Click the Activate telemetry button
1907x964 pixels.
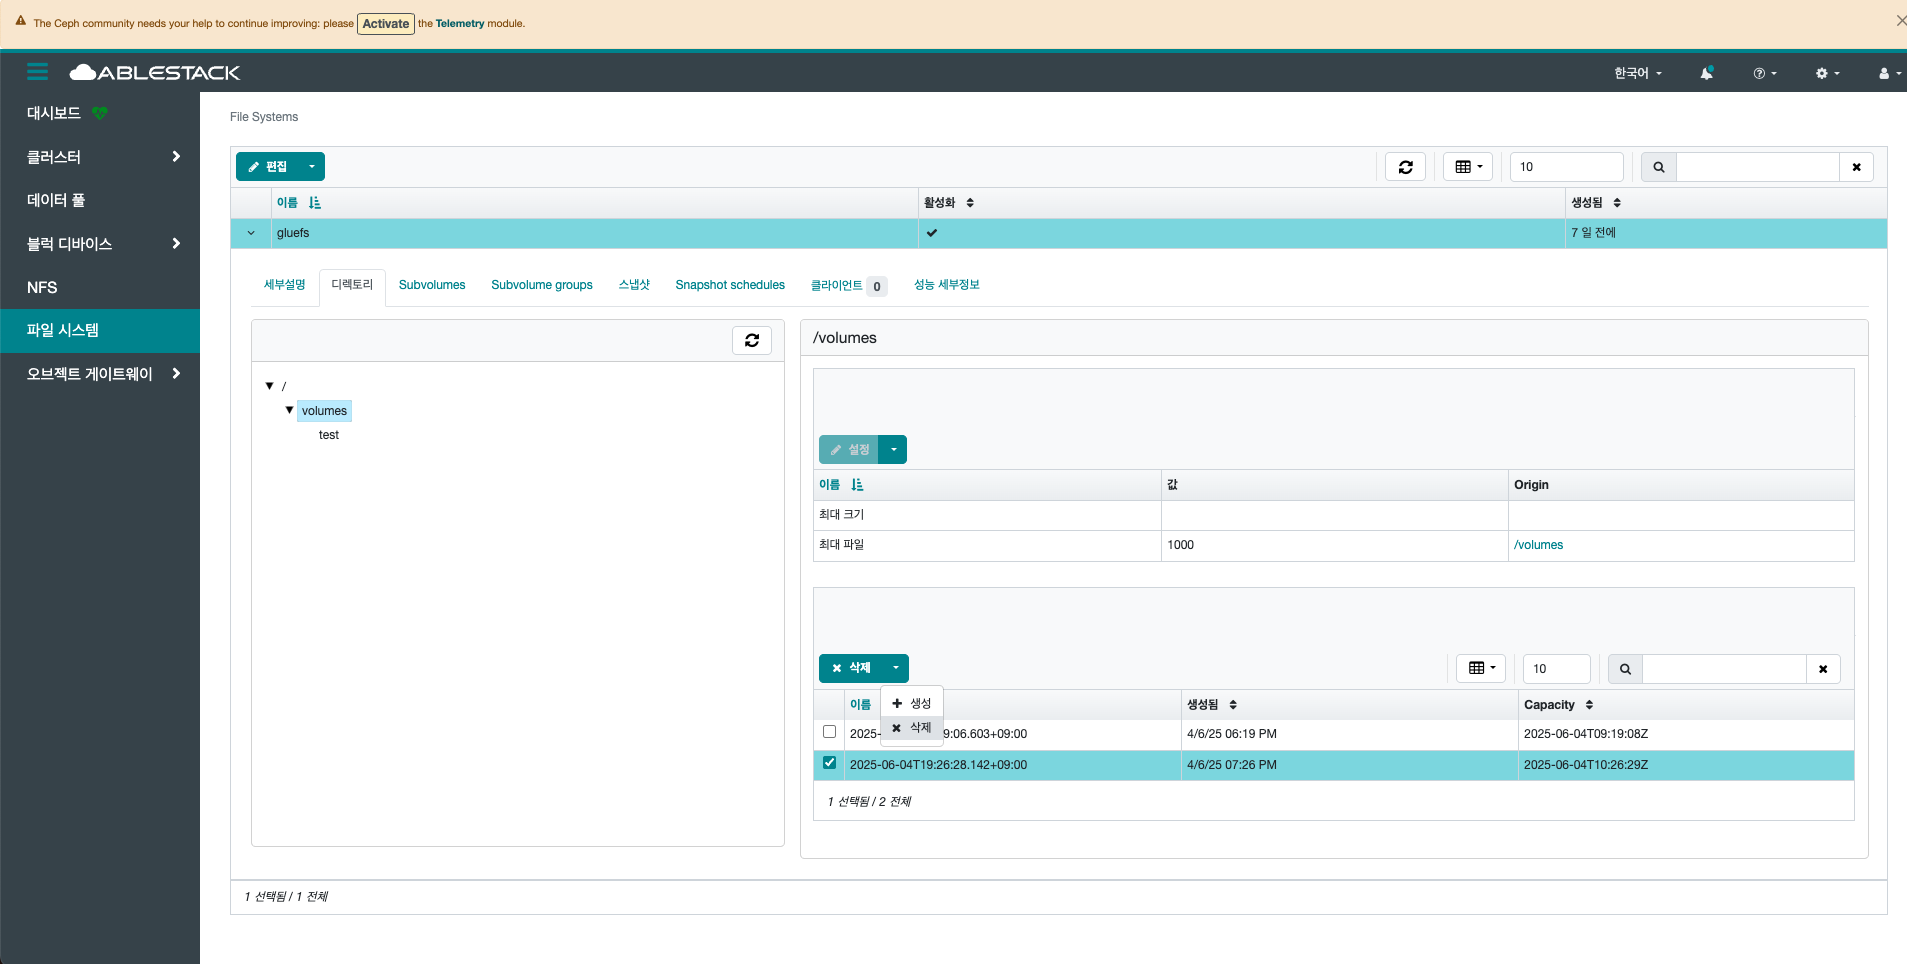(385, 24)
